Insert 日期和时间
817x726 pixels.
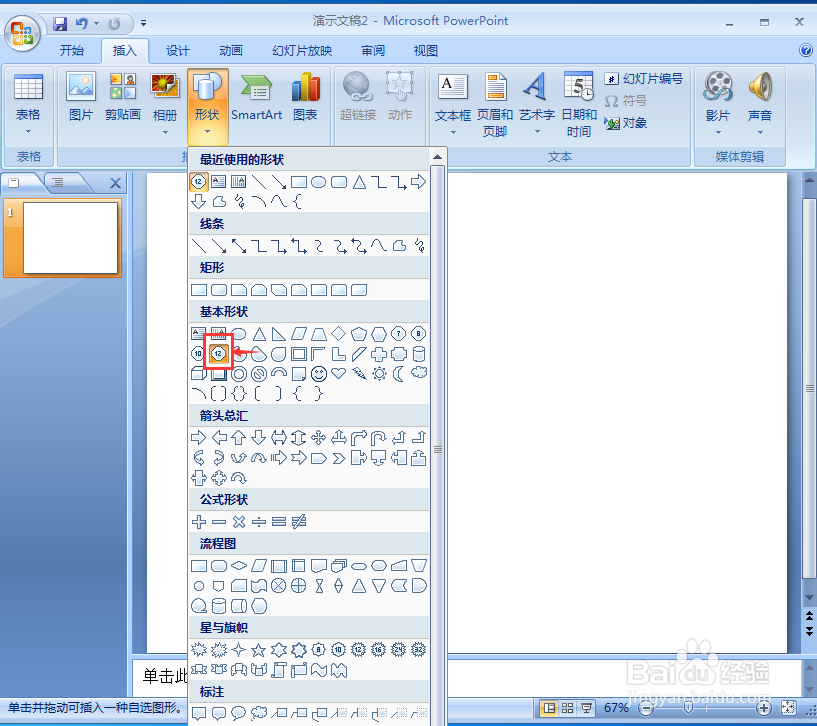[x=579, y=106]
